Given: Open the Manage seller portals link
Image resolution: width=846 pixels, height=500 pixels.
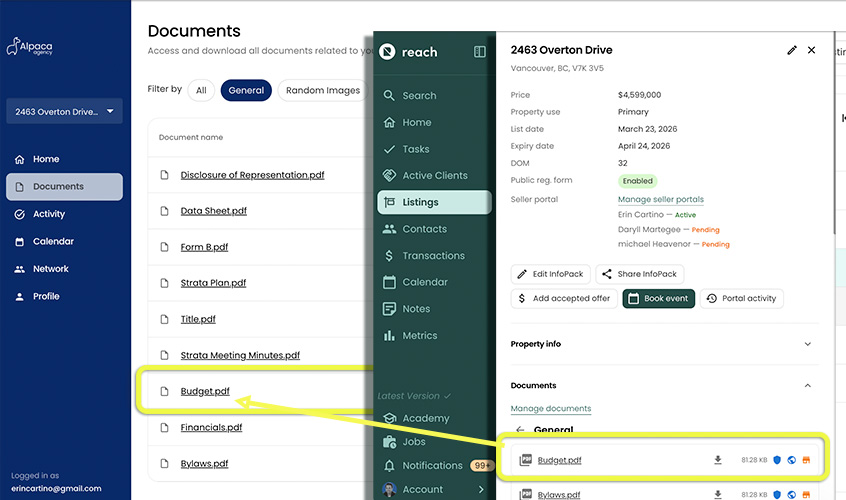Looking at the screenshot, I should click(x=660, y=200).
